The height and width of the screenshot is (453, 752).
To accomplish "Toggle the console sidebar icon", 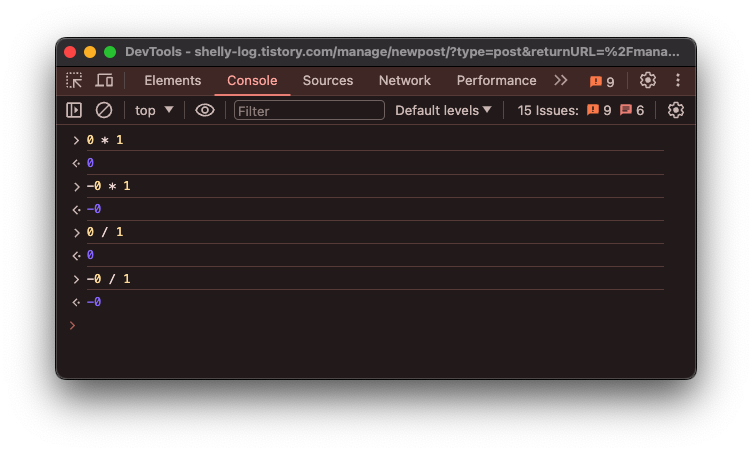I will point(74,110).
